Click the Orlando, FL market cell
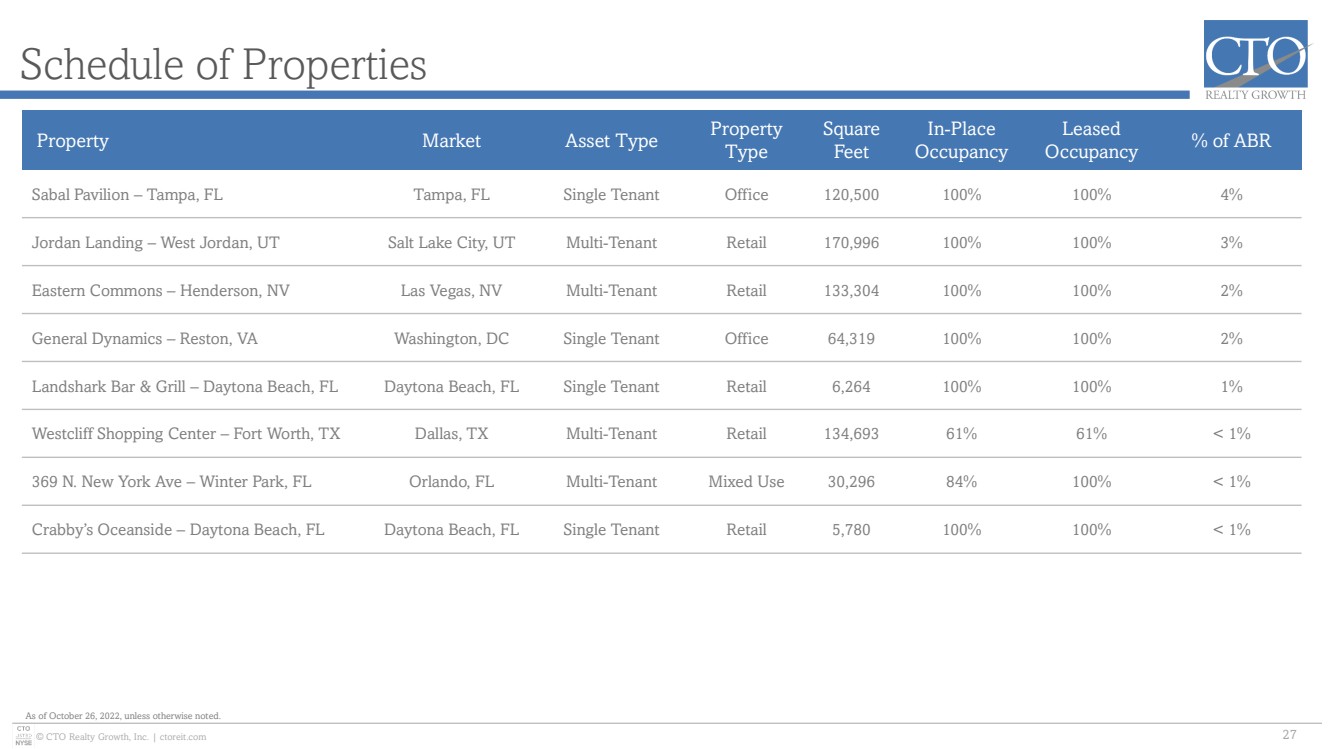 click(451, 482)
